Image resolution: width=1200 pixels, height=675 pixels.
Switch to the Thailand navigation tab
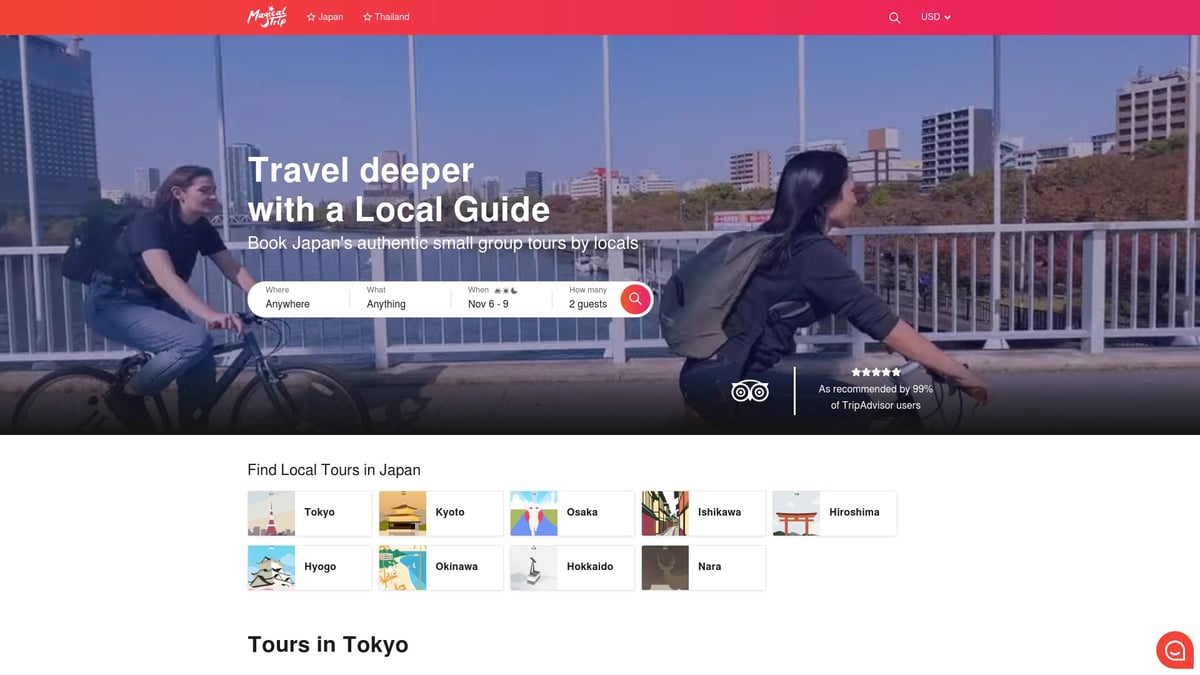pos(386,16)
